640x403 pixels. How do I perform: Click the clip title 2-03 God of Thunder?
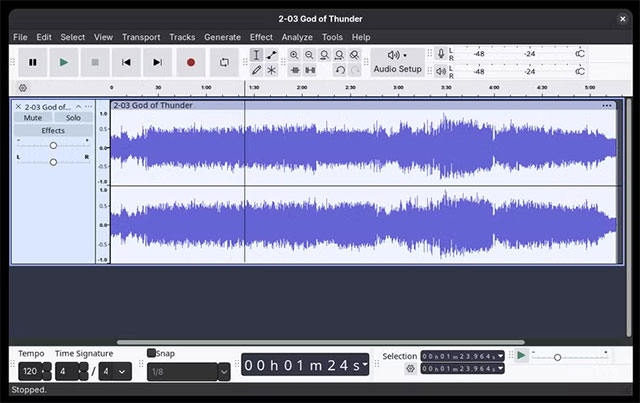pos(153,105)
